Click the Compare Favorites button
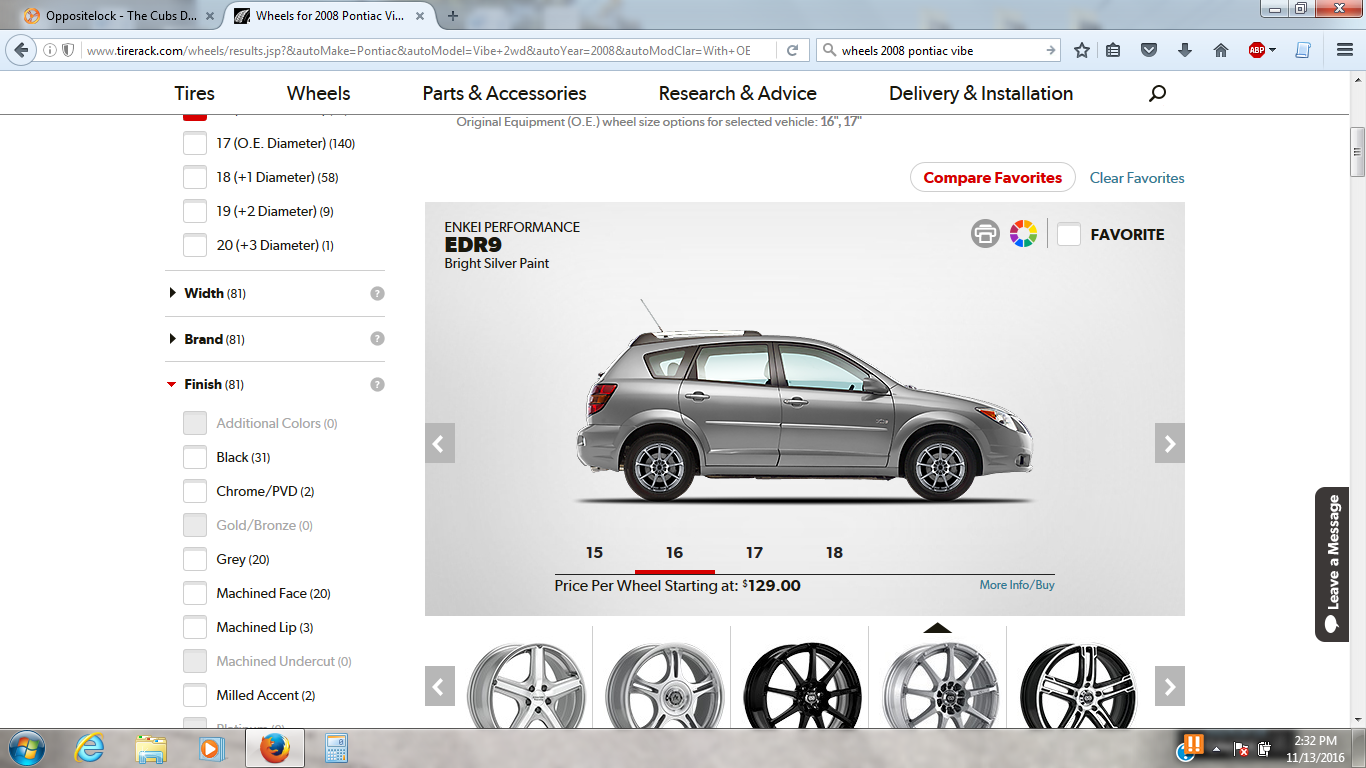This screenshot has width=1366, height=768. [x=993, y=178]
